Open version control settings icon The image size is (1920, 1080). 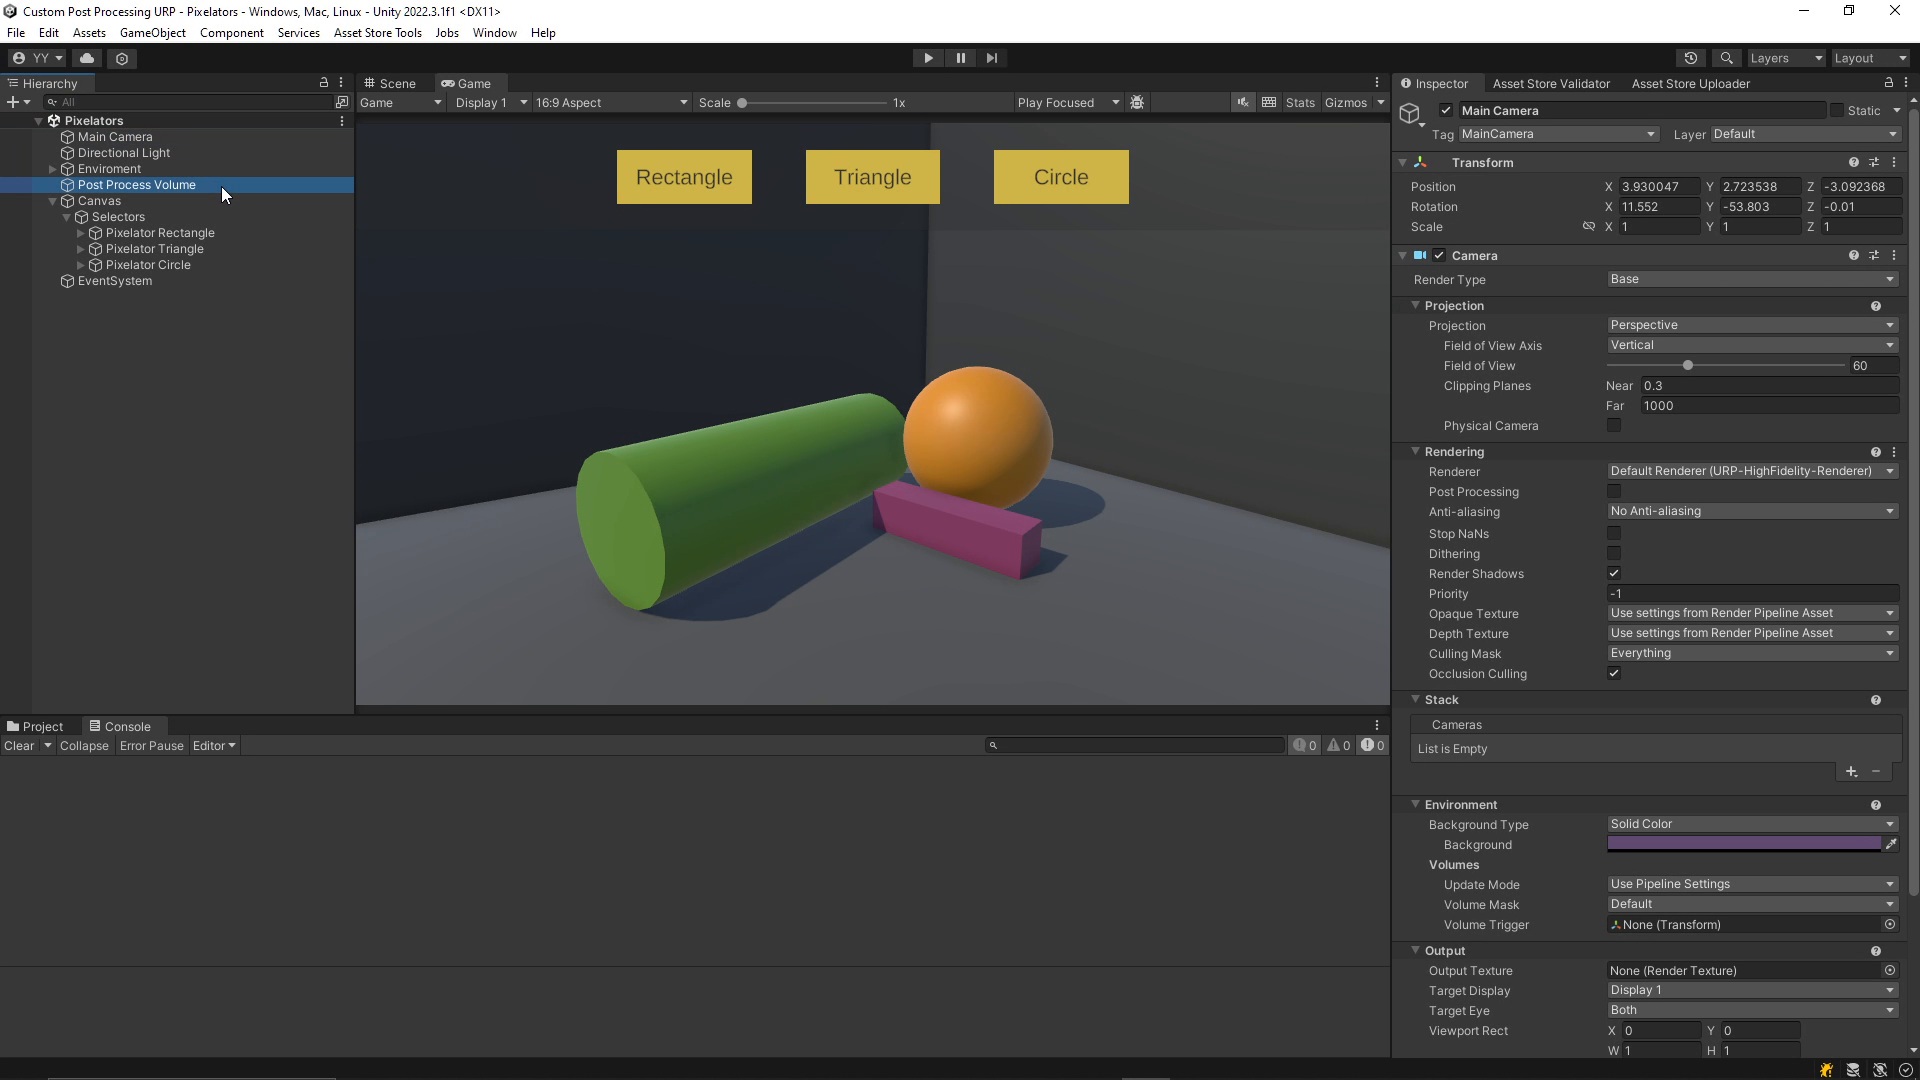point(122,58)
